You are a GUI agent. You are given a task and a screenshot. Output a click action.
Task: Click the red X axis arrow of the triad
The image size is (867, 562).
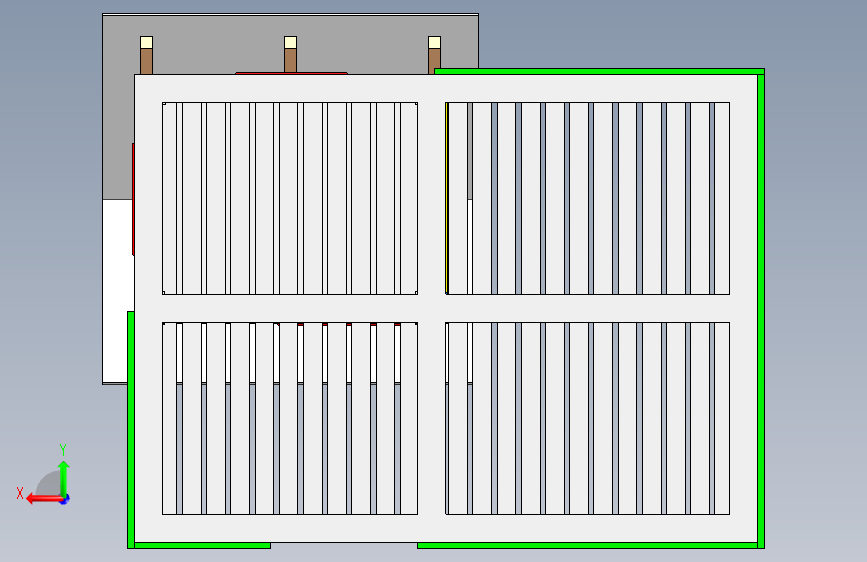(43, 499)
